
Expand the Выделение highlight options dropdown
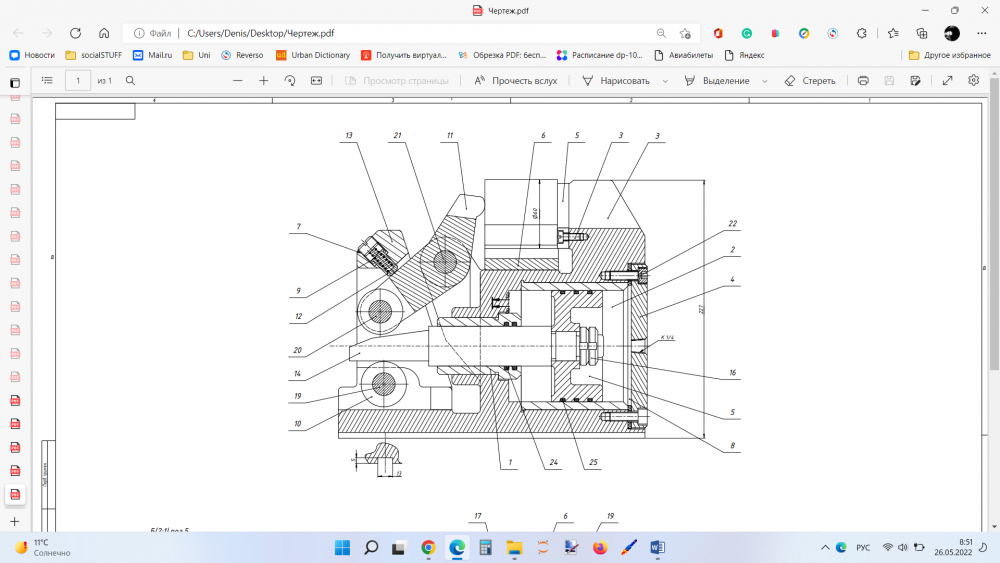pyautogui.click(x=765, y=81)
